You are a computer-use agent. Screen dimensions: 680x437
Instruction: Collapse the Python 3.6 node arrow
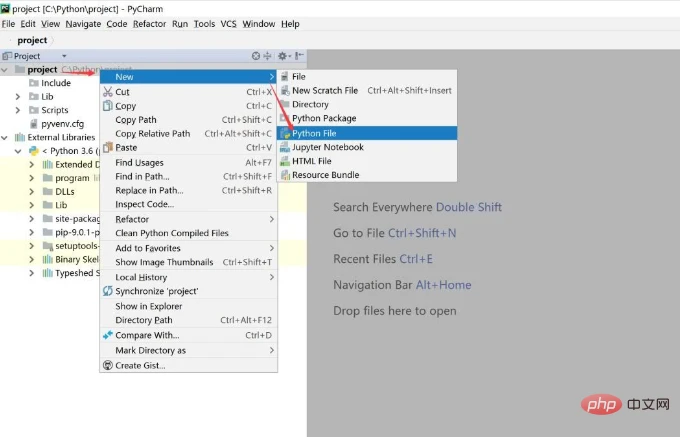(x=18, y=151)
